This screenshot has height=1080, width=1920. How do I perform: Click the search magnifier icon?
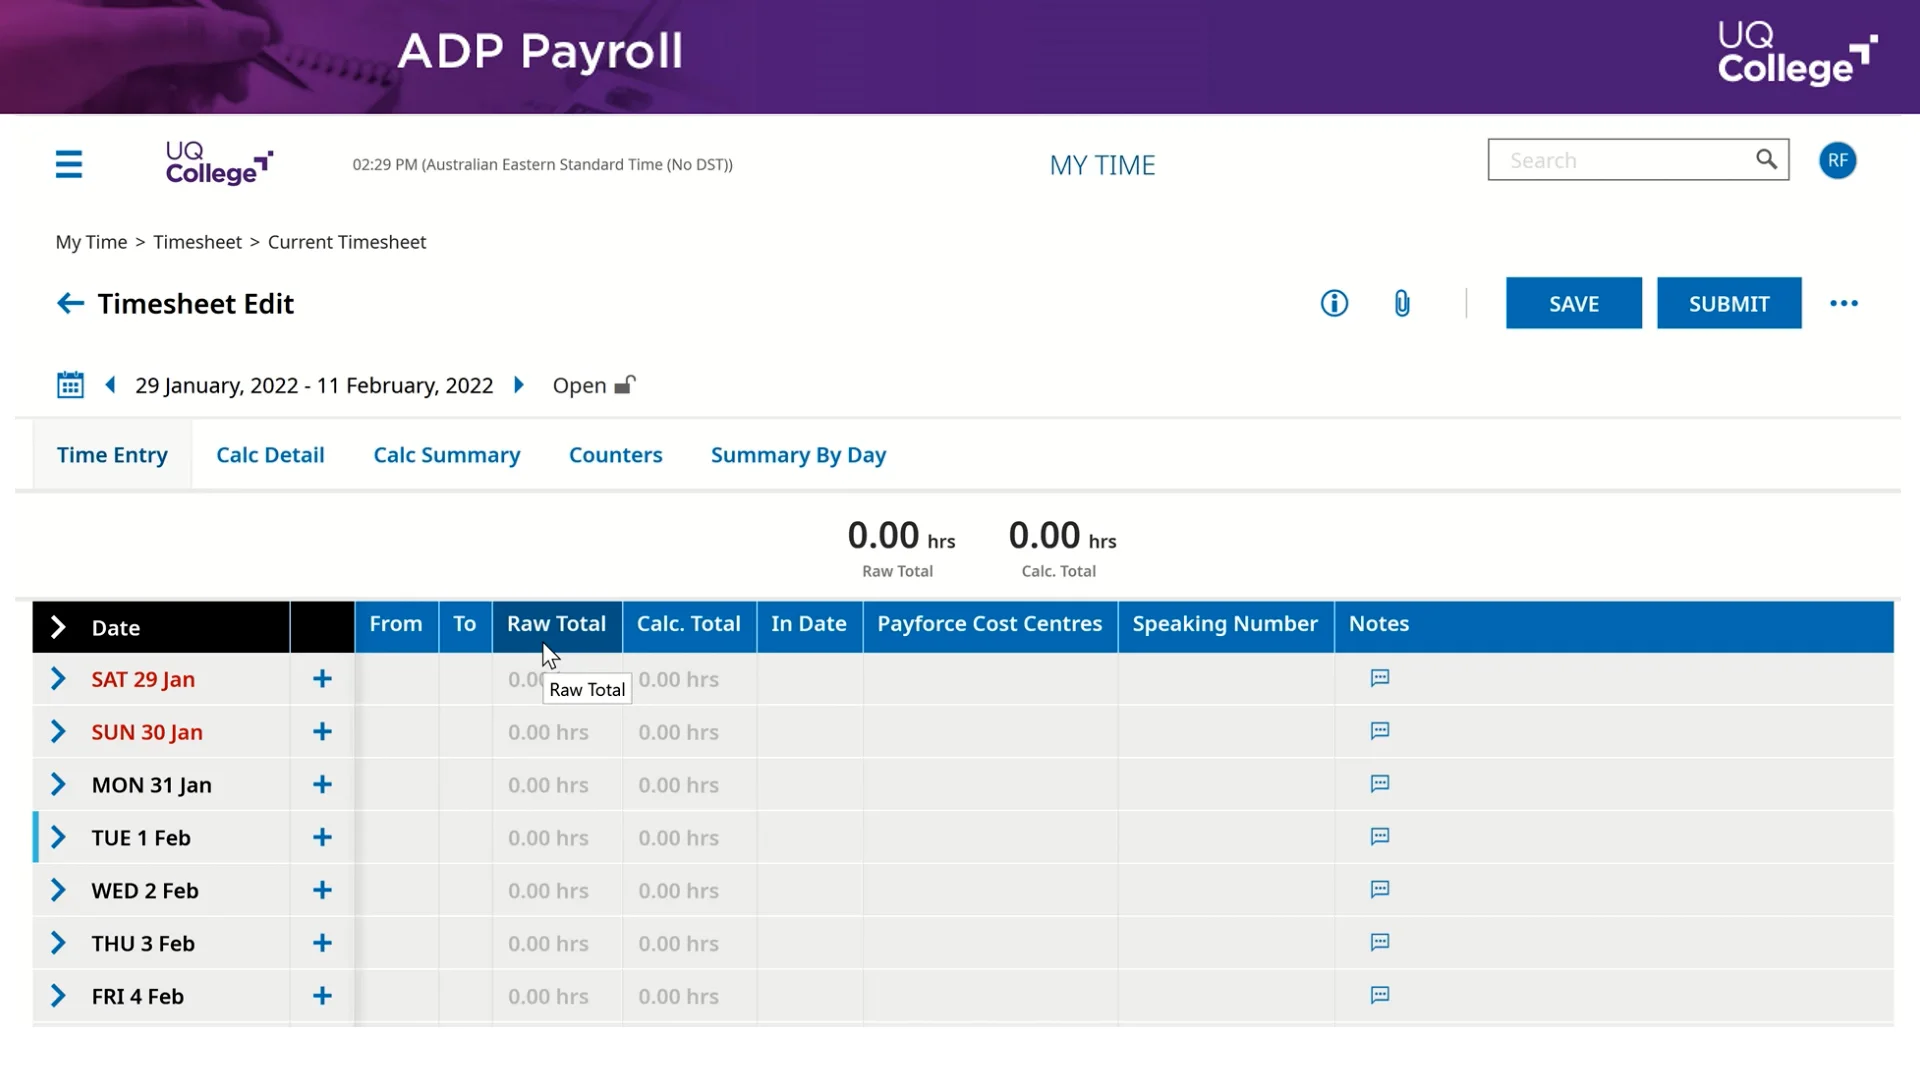(x=1765, y=159)
